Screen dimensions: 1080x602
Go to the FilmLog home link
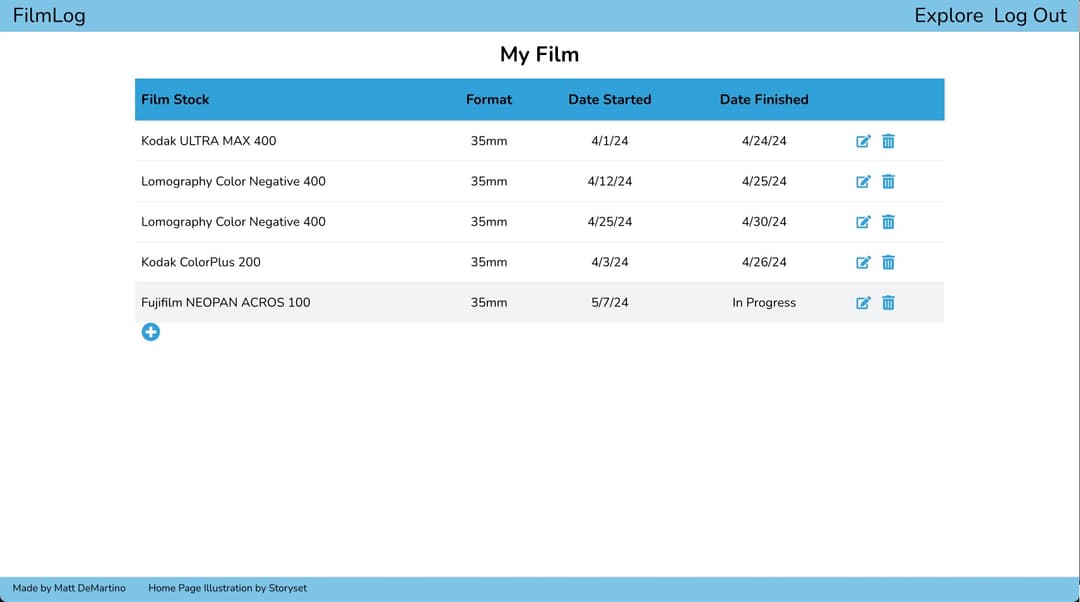(49, 15)
